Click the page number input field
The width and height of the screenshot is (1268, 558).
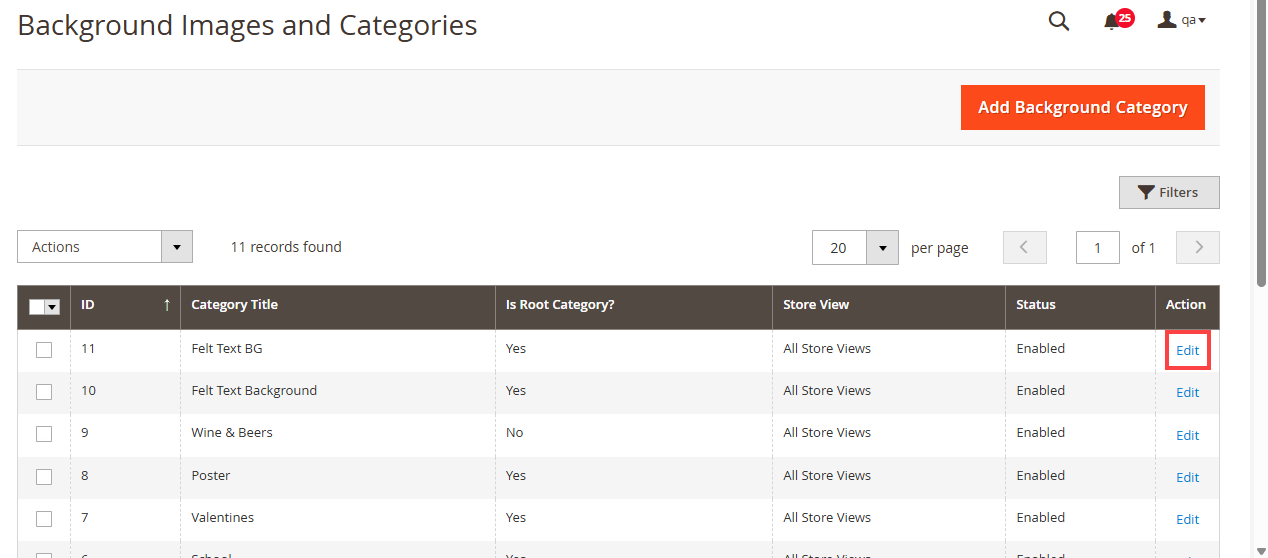coord(1097,248)
